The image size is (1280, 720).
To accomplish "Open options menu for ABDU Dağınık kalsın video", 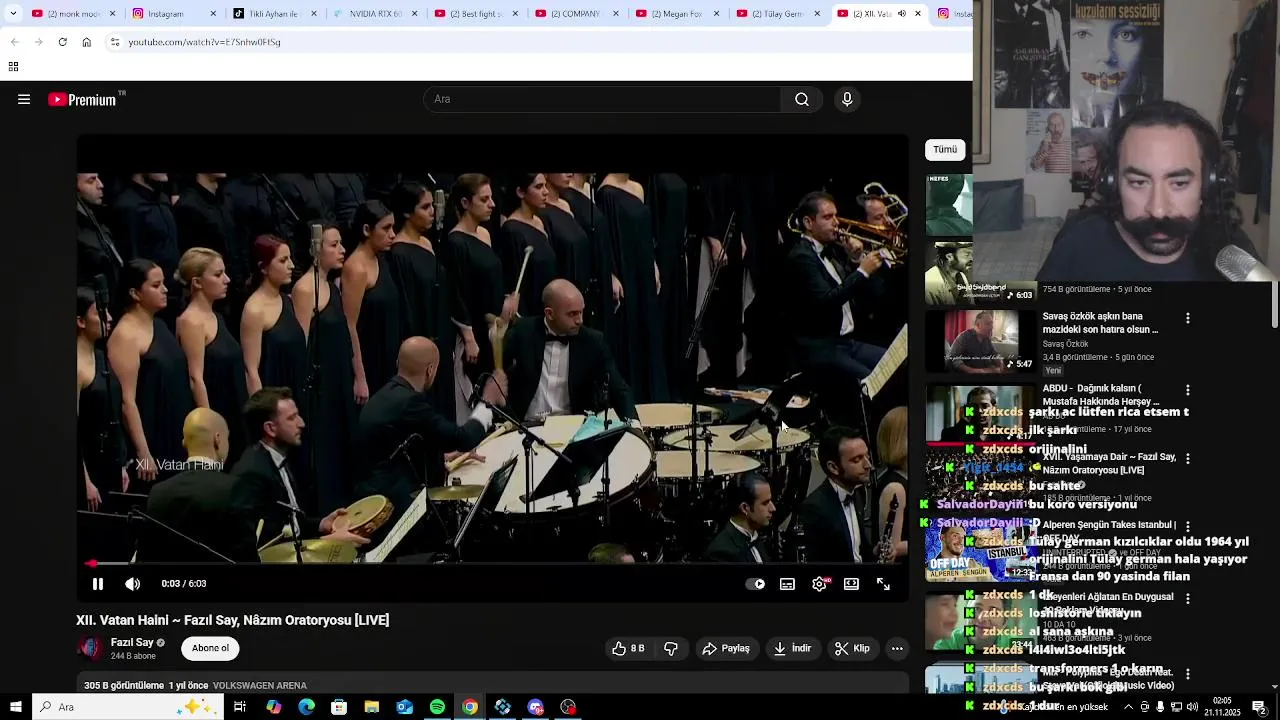I will (1188, 390).
